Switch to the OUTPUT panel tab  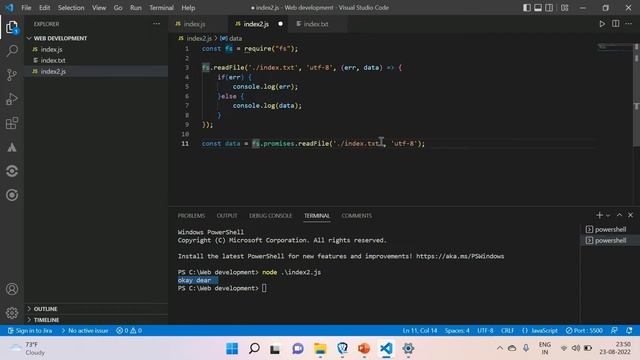point(227,216)
